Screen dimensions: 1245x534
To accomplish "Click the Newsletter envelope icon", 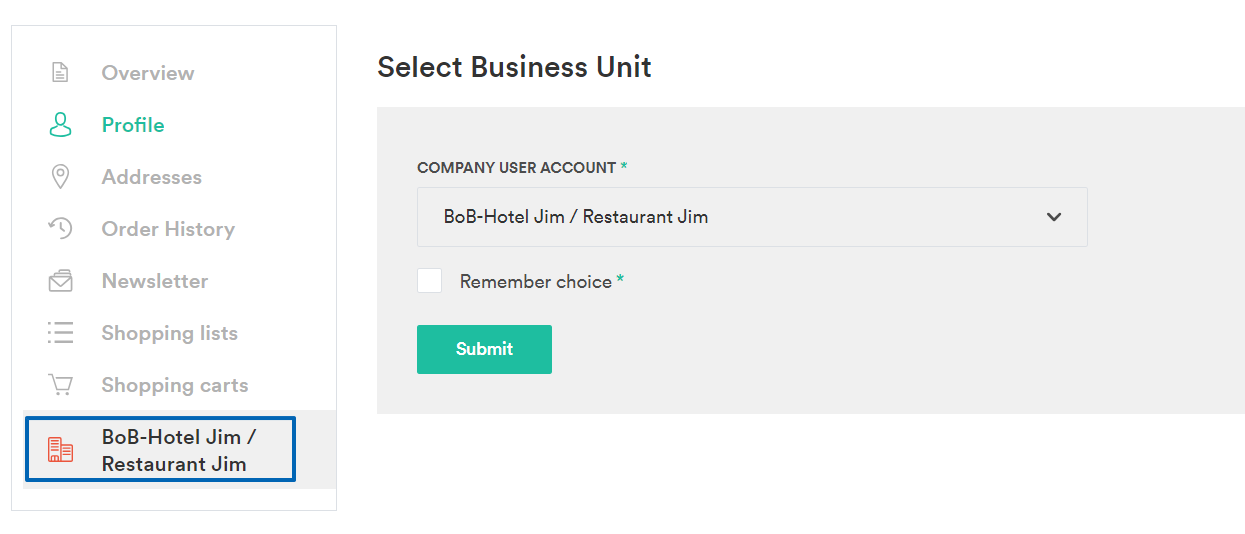I will (x=61, y=281).
